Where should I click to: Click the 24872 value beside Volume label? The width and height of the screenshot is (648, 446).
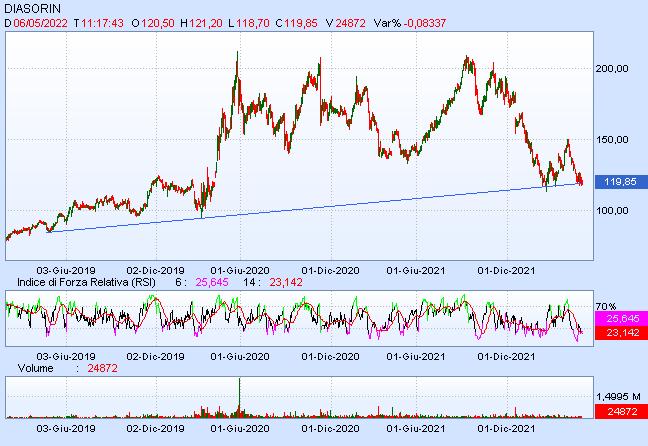pos(102,368)
